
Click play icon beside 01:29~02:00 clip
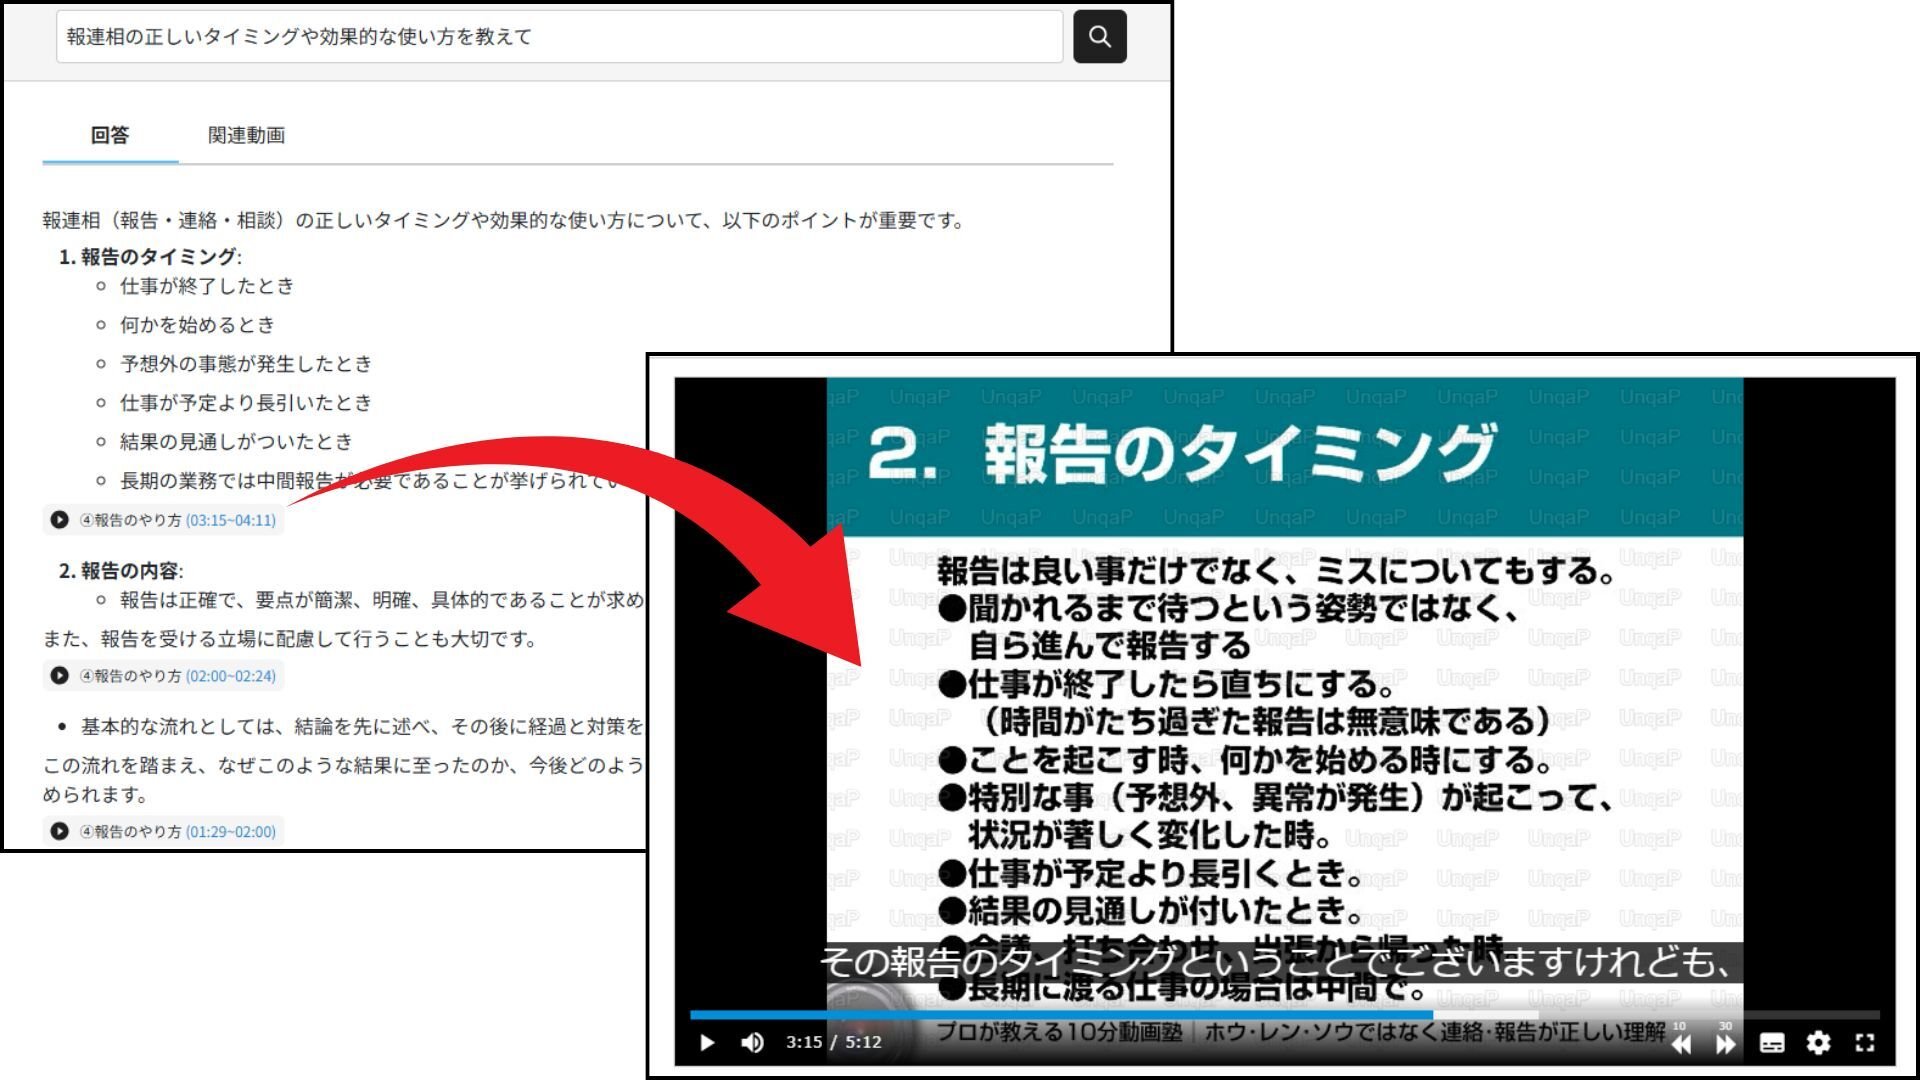[x=60, y=831]
